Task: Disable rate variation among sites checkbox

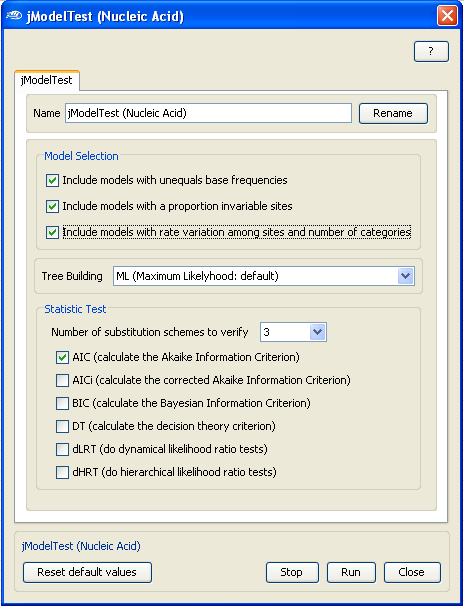Action: [52, 232]
